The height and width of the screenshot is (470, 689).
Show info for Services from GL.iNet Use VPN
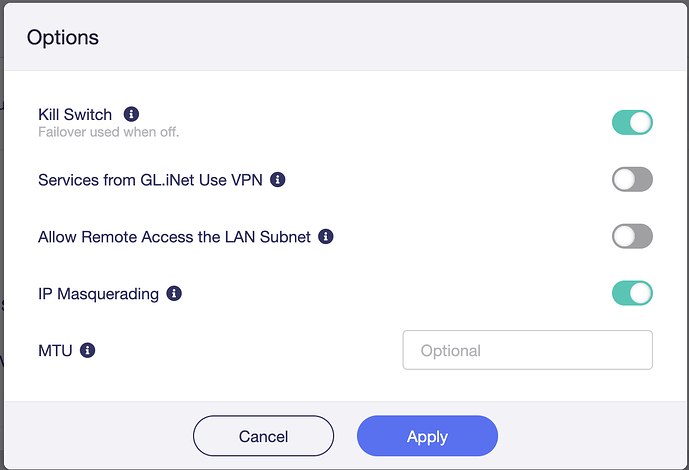[278, 180]
